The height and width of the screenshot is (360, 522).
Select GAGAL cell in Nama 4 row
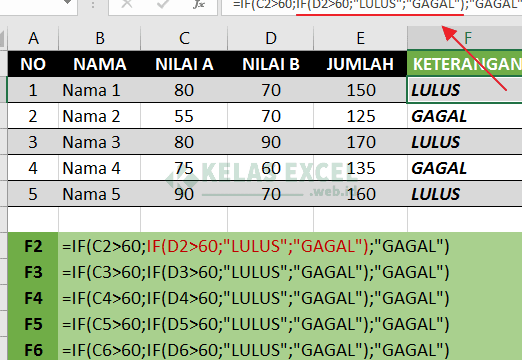point(465,168)
